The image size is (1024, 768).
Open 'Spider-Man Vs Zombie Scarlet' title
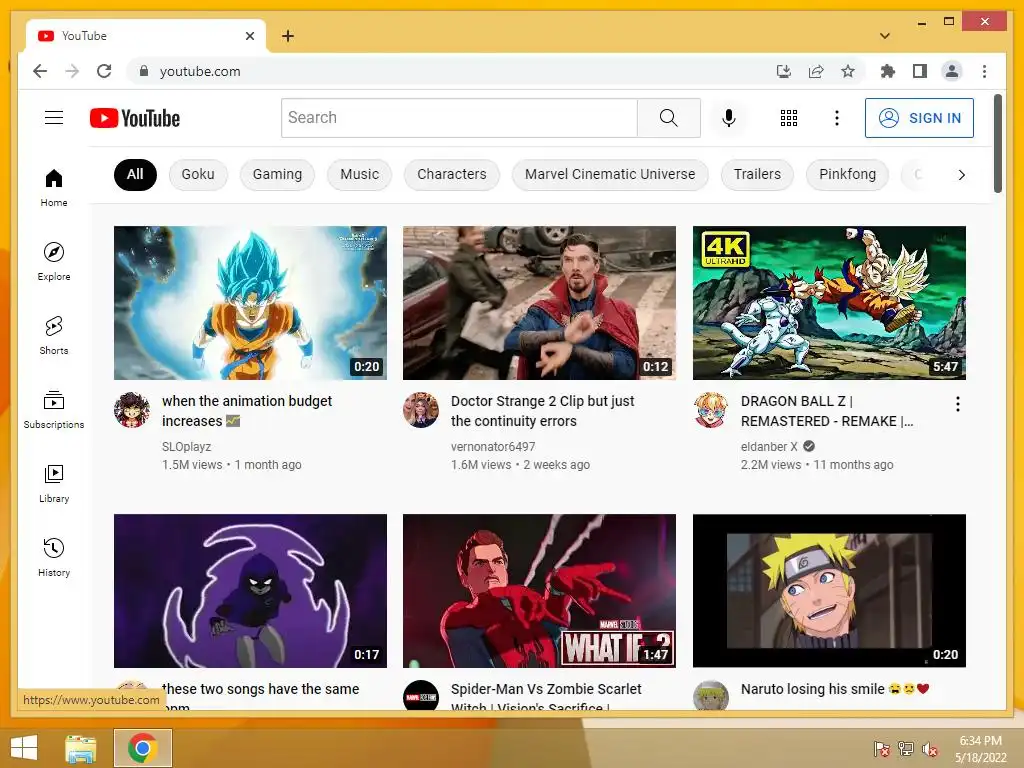coord(546,696)
